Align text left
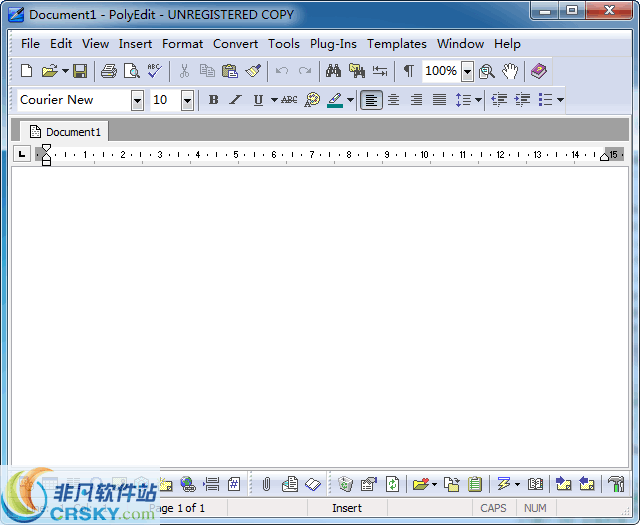 click(371, 100)
